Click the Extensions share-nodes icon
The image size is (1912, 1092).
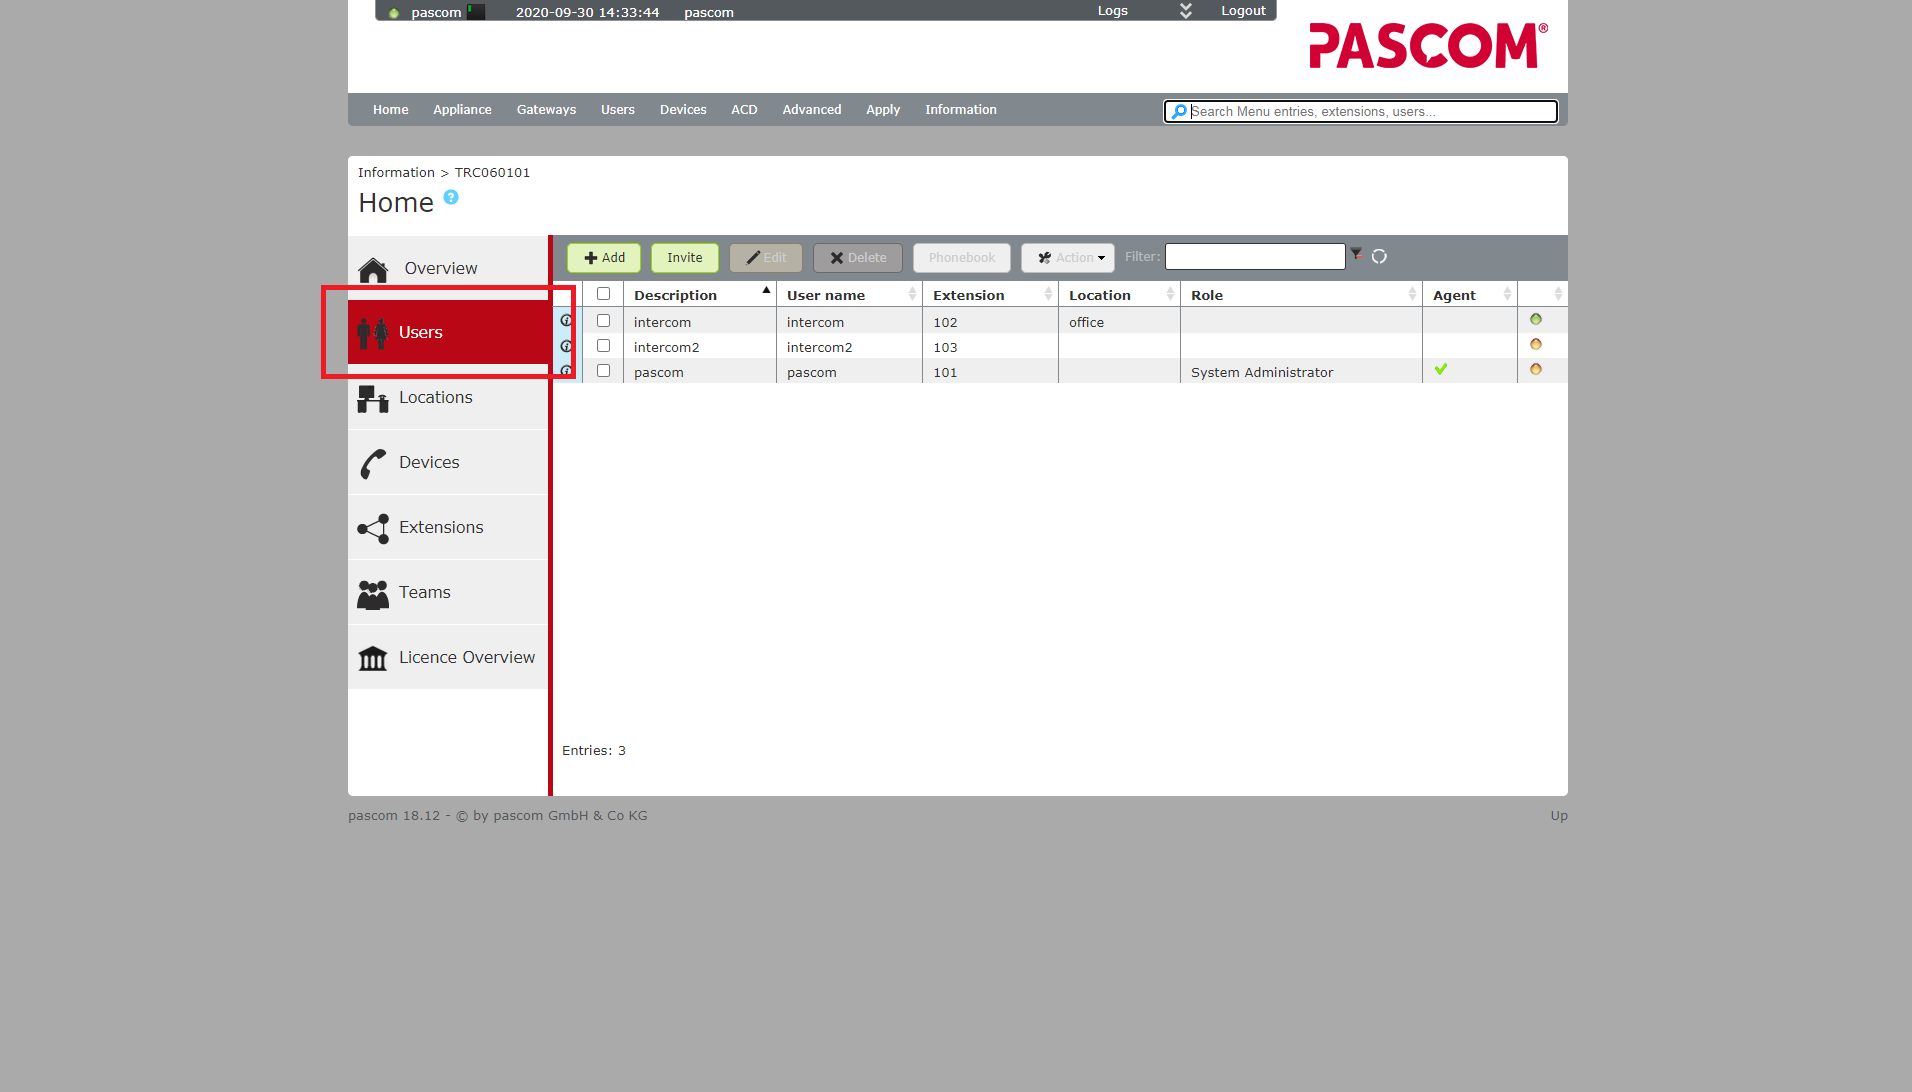(373, 529)
